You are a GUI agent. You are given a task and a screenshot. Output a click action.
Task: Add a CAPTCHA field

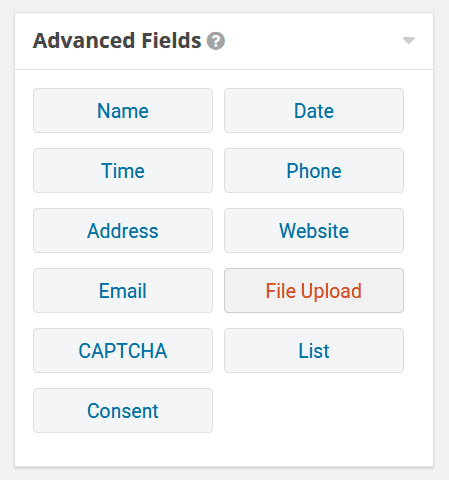point(123,351)
